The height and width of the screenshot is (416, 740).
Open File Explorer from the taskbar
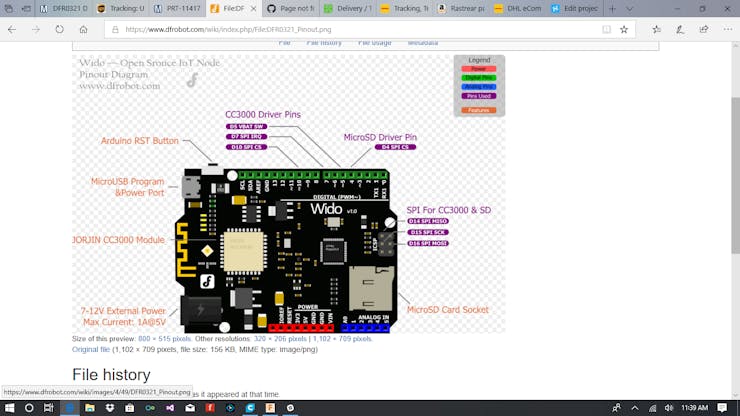tap(90, 408)
